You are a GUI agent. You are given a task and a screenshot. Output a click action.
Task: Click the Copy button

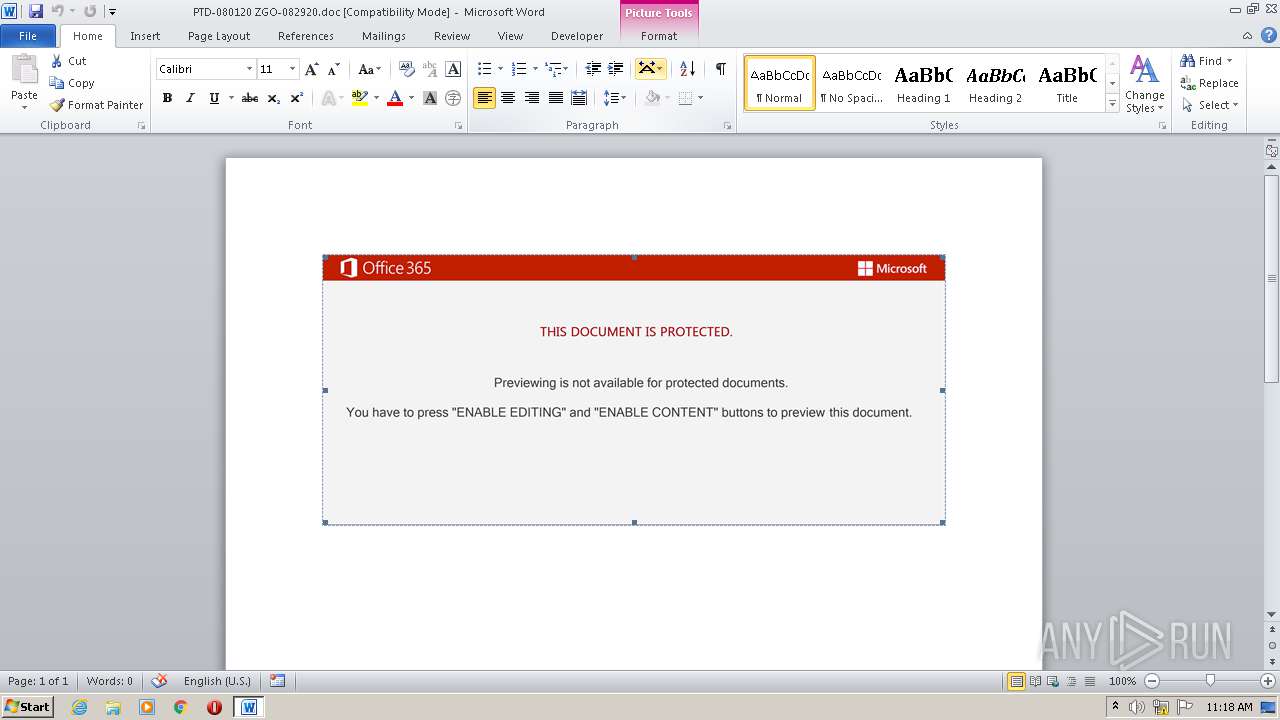pos(73,83)
